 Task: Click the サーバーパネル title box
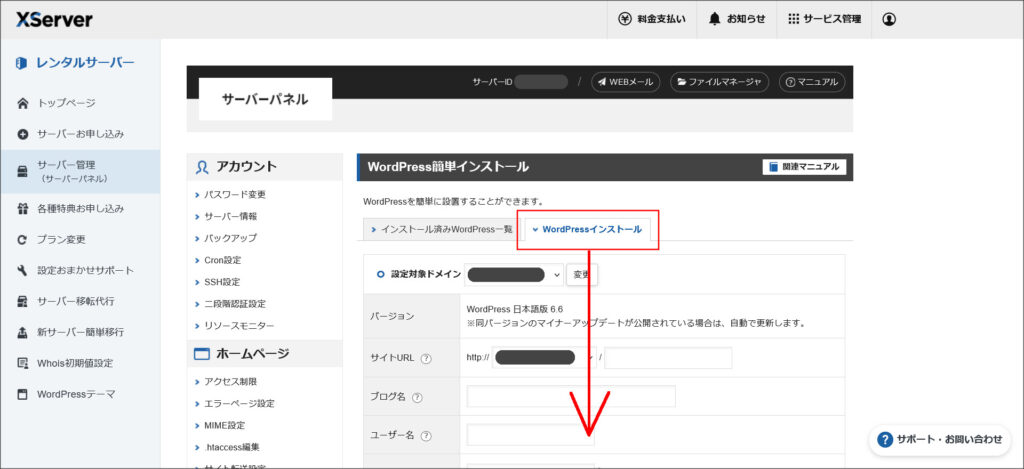265,99
